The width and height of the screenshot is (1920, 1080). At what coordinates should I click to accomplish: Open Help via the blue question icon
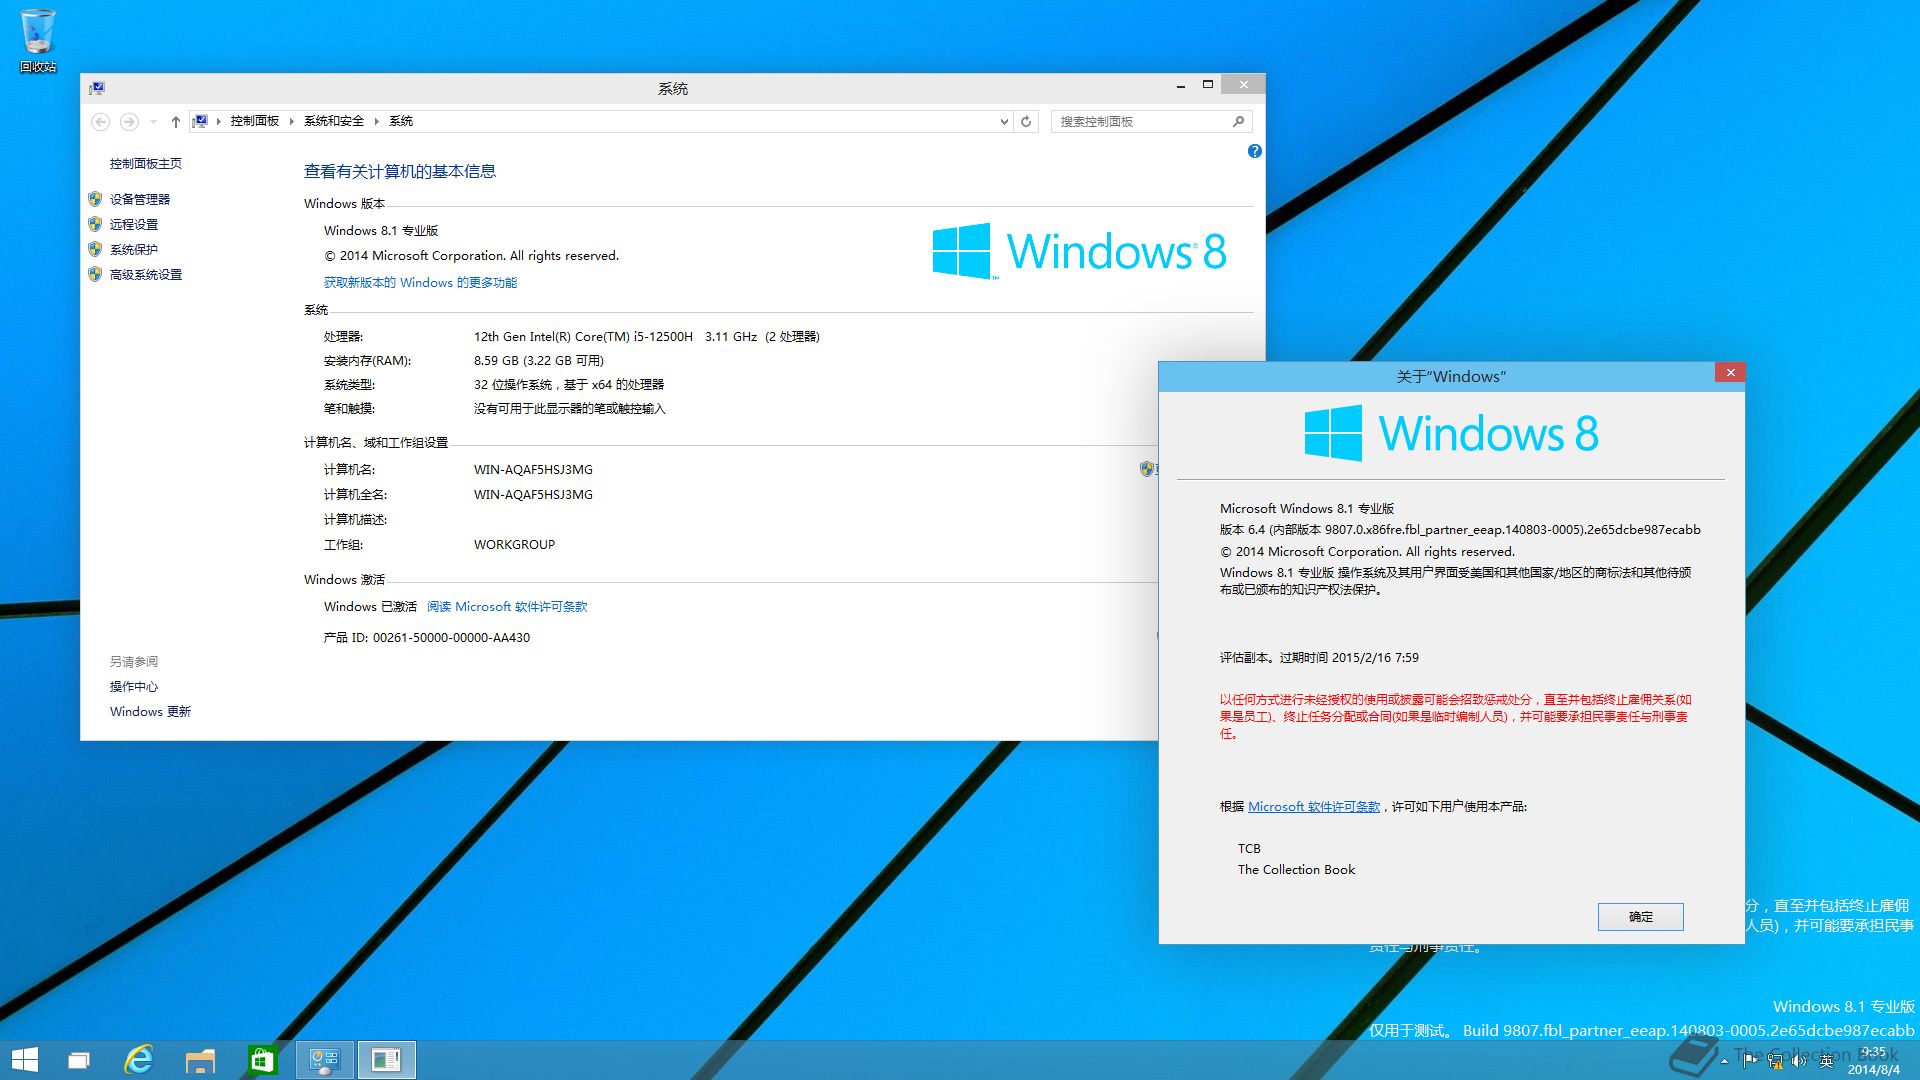[x=1254, y=151]
